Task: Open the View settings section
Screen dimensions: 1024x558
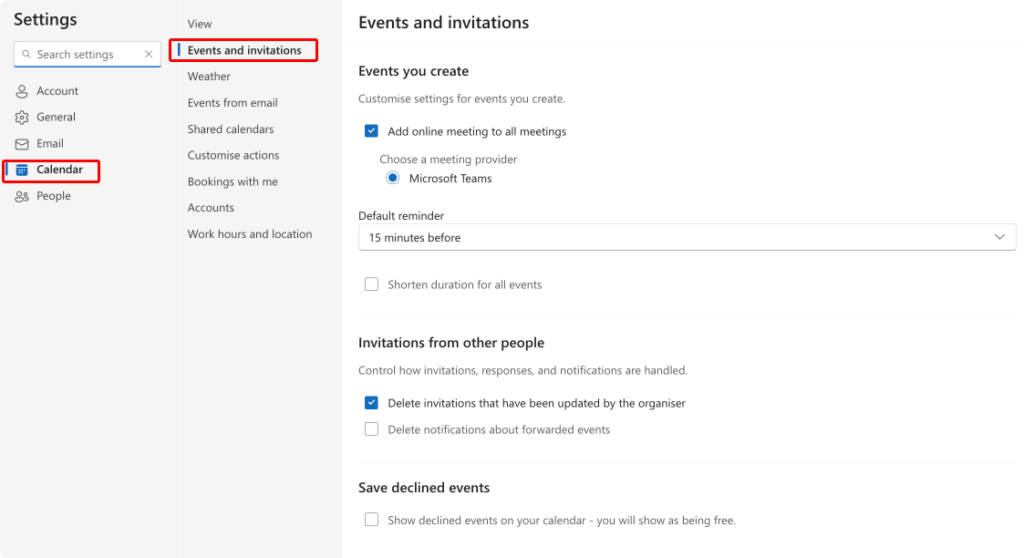Action: [x=200, y=24]
